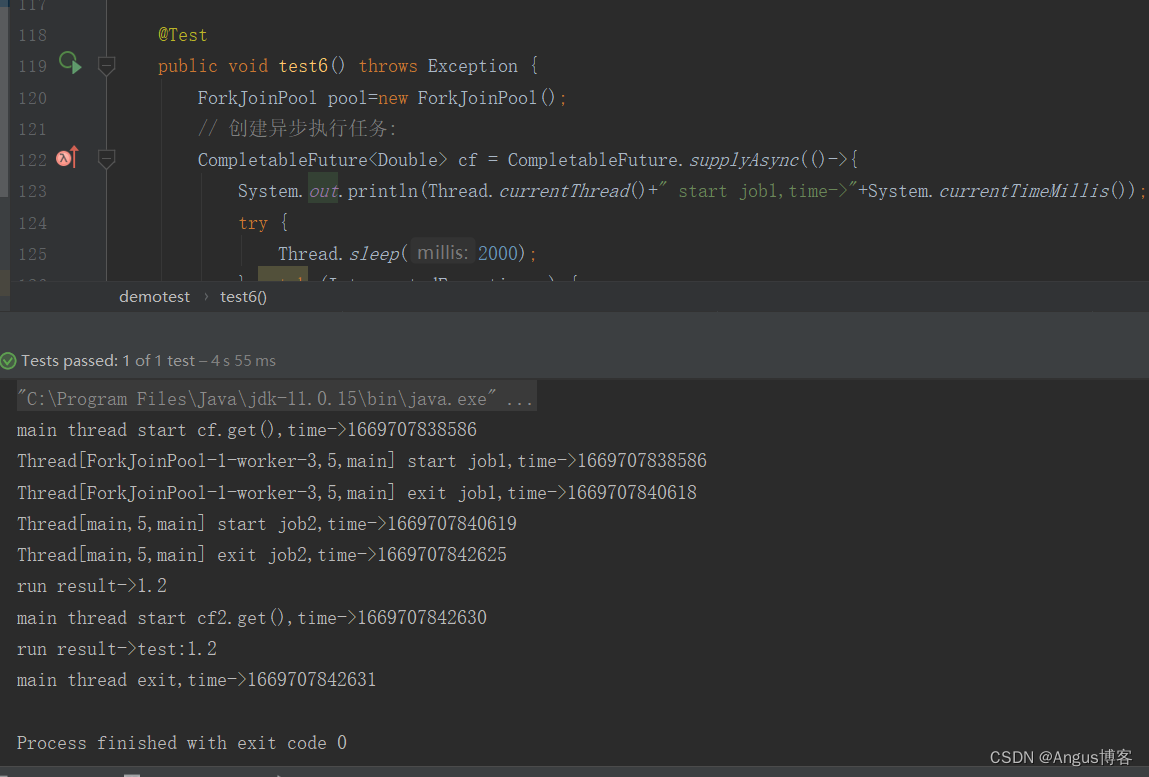
Task: Expand breadcrumb chevron between demotest and test6
Action: point(210,296)
